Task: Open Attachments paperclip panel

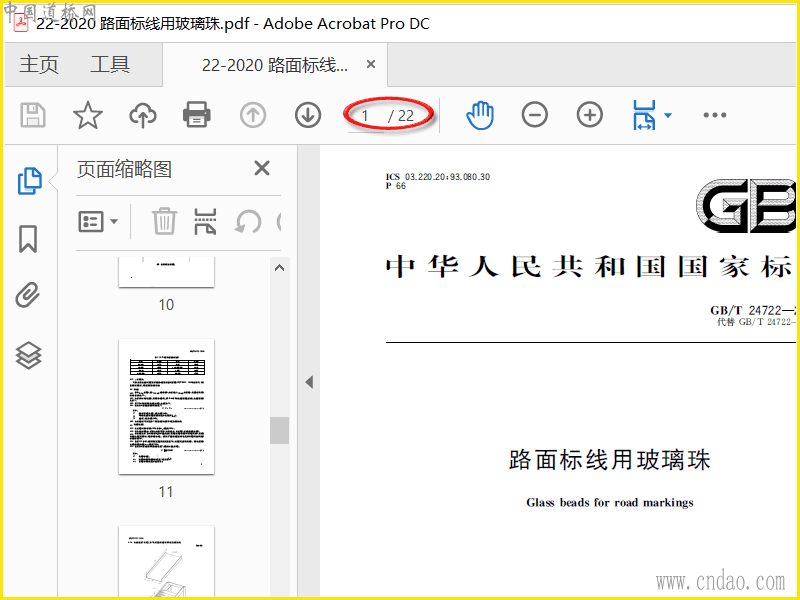Action: pos(28,295)
